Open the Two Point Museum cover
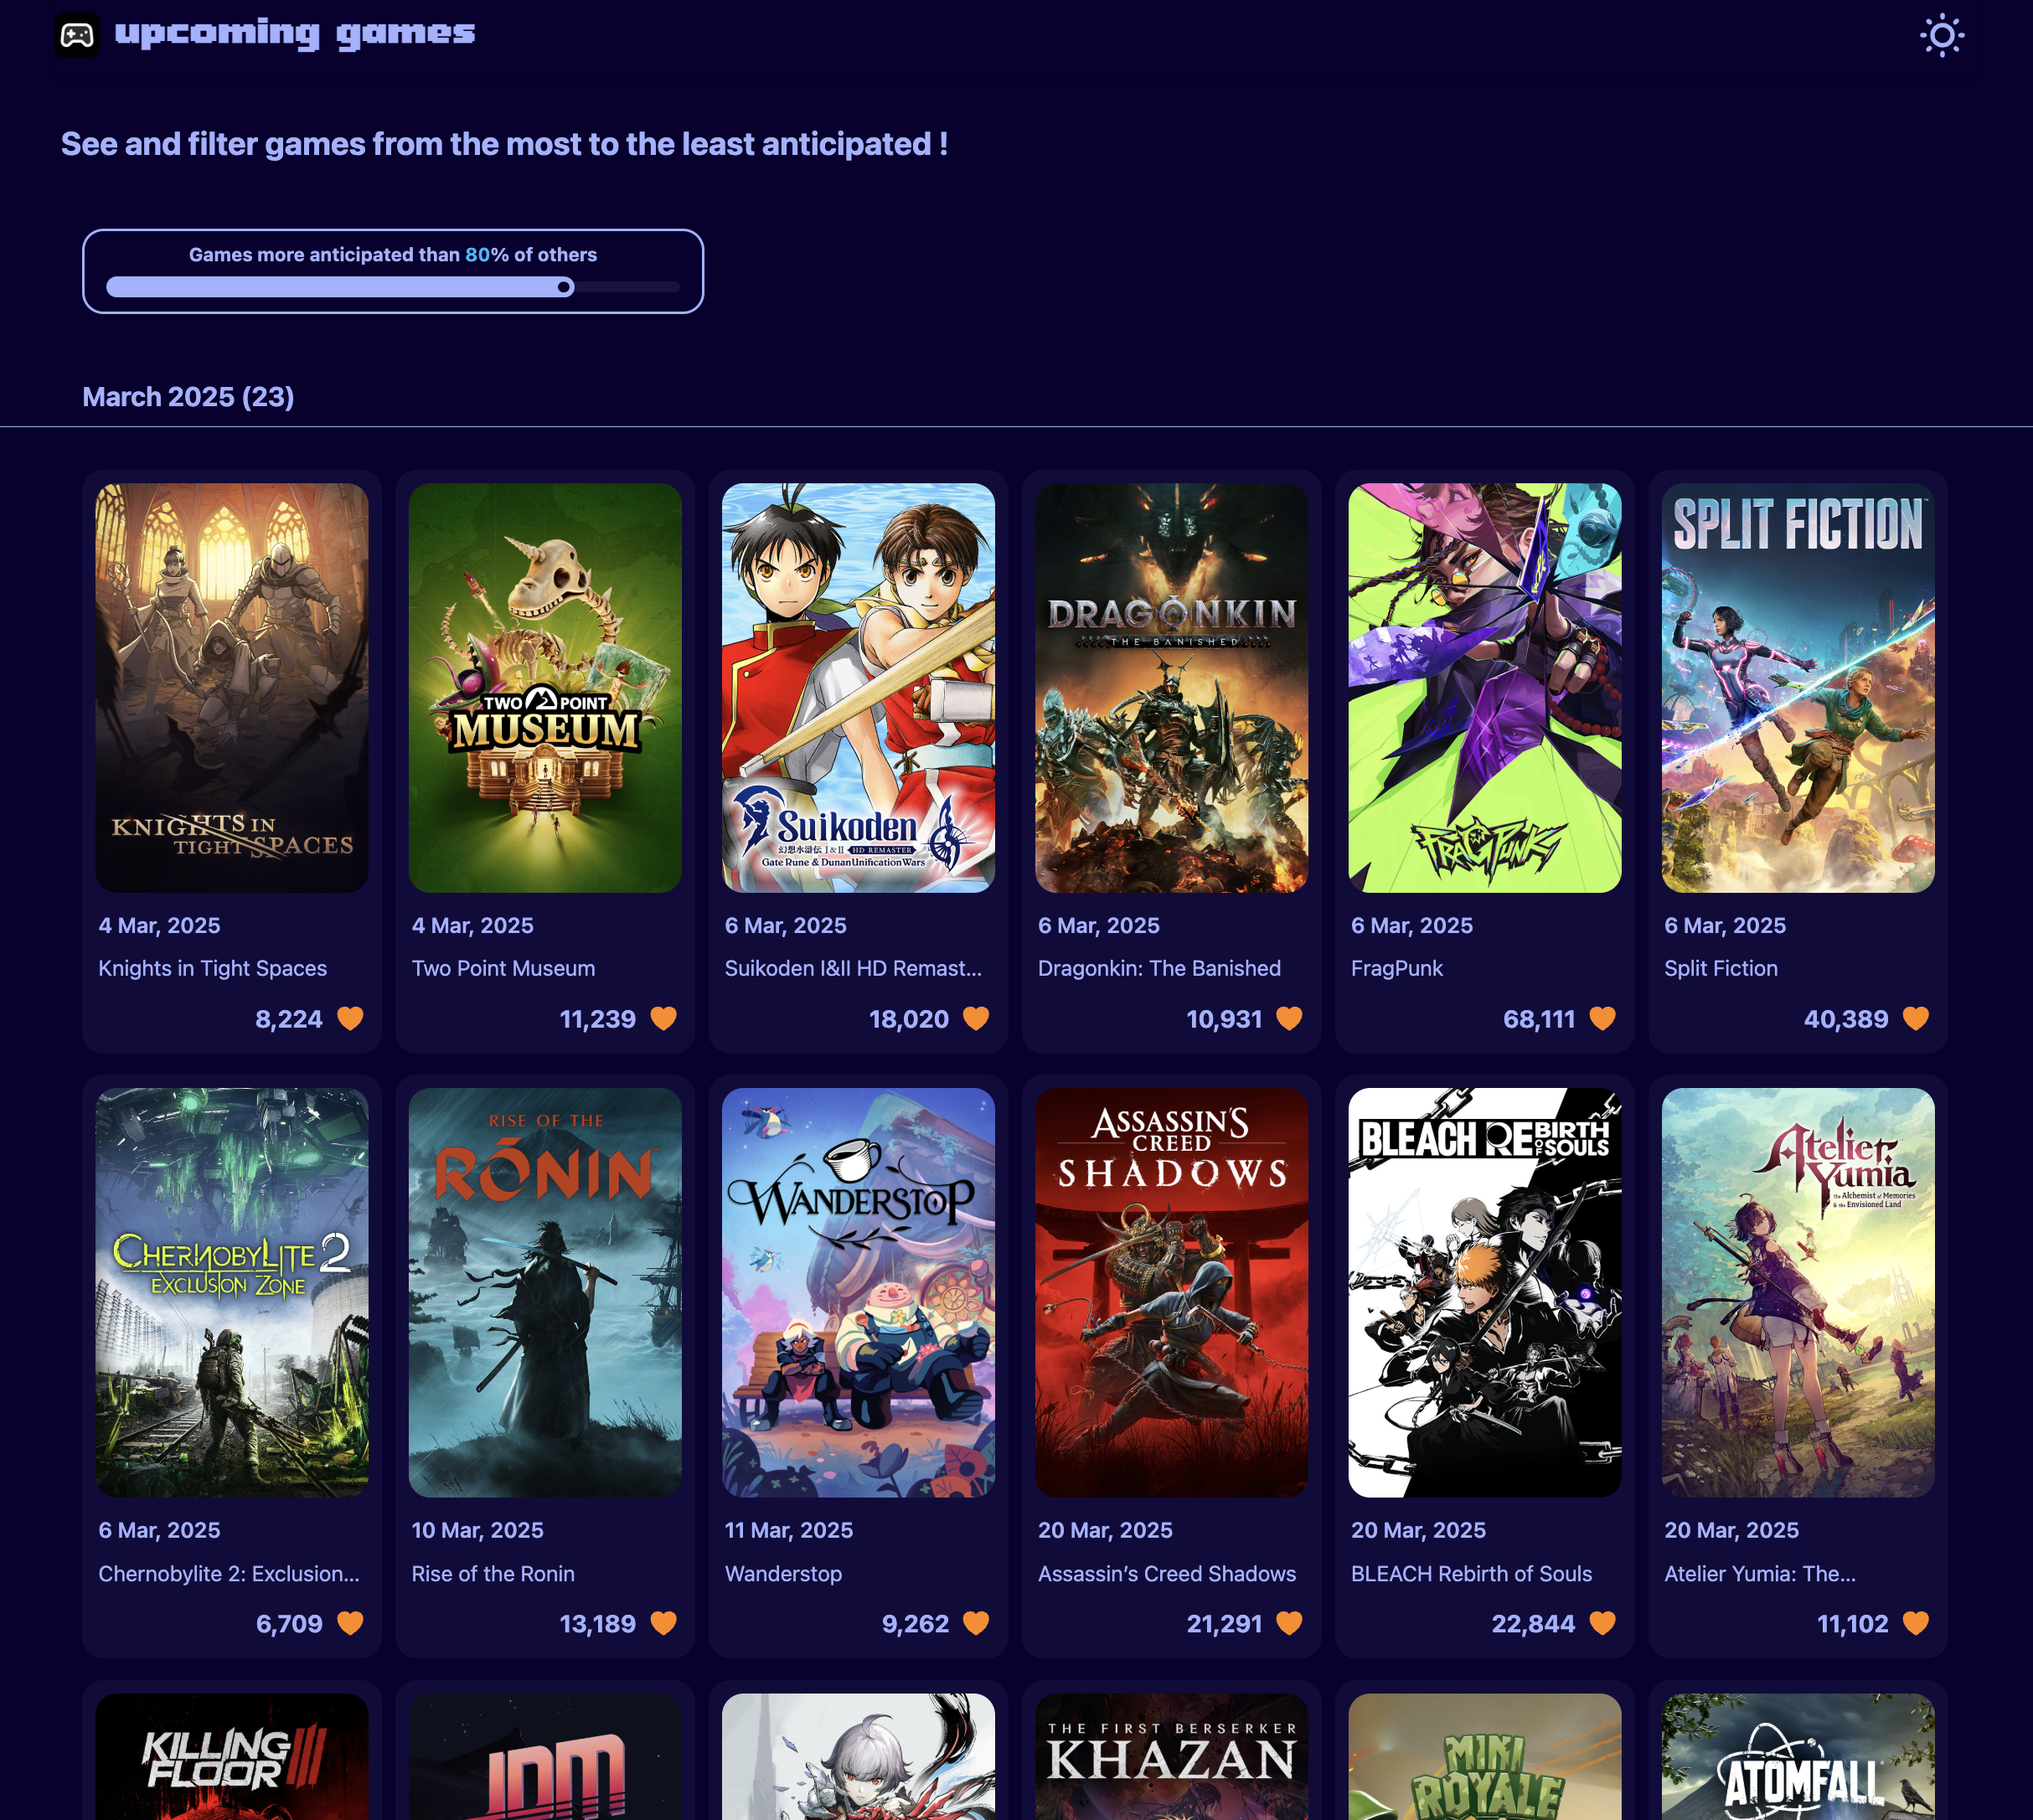 tap(545, 688)
